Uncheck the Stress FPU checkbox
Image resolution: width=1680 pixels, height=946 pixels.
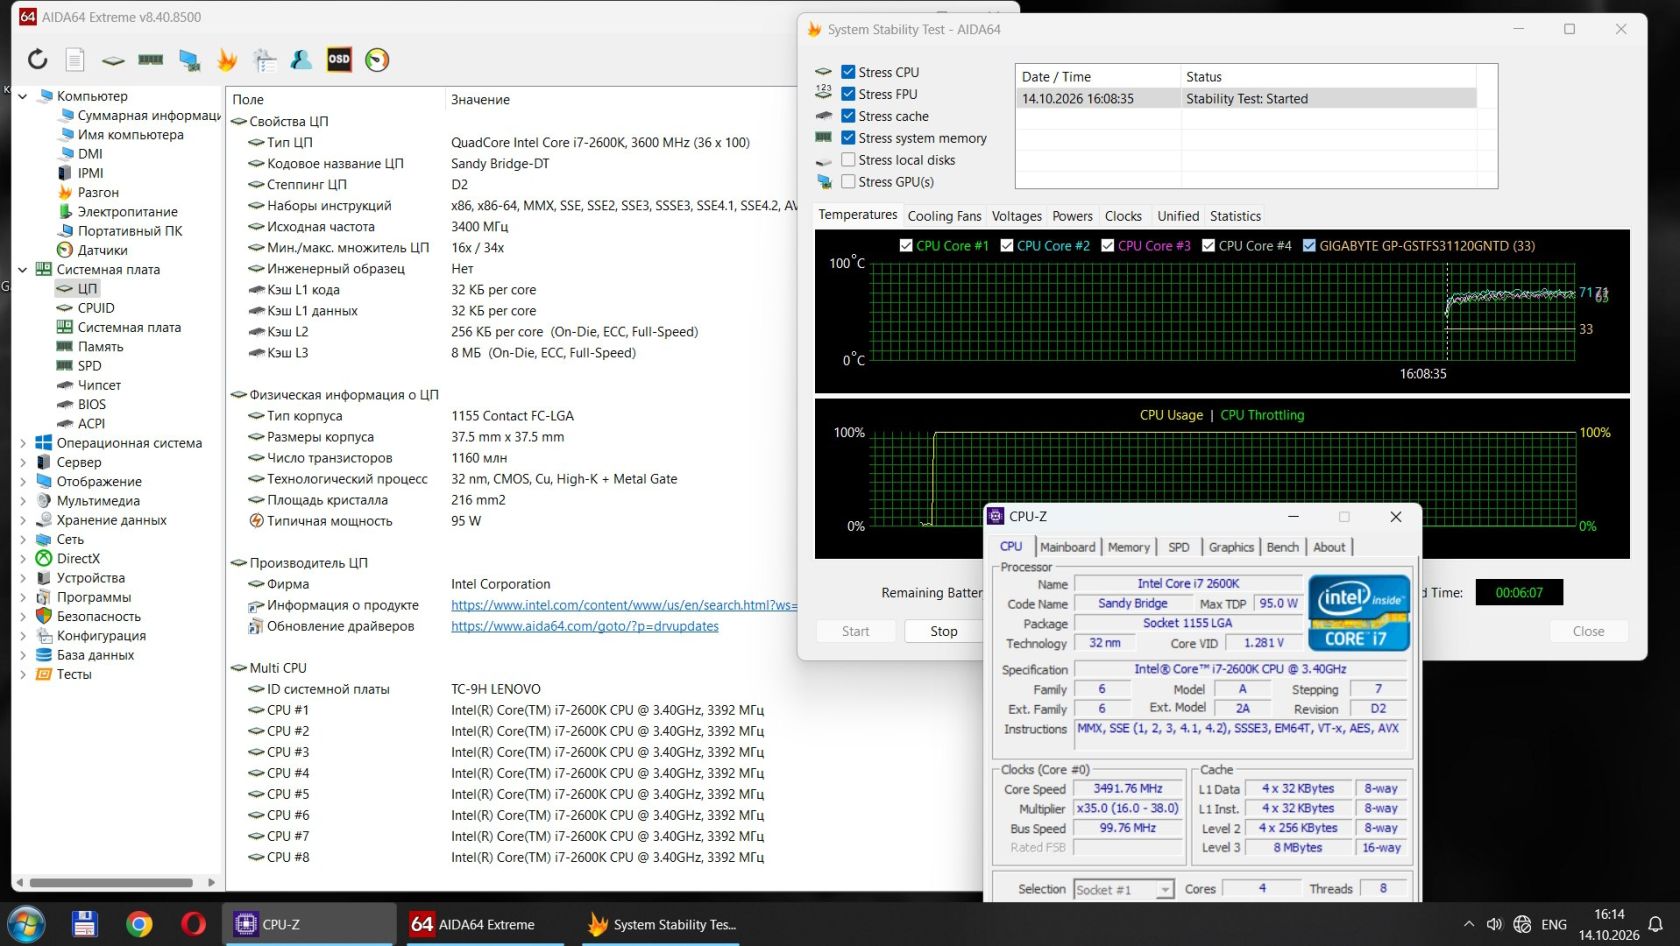pos(848,94)
